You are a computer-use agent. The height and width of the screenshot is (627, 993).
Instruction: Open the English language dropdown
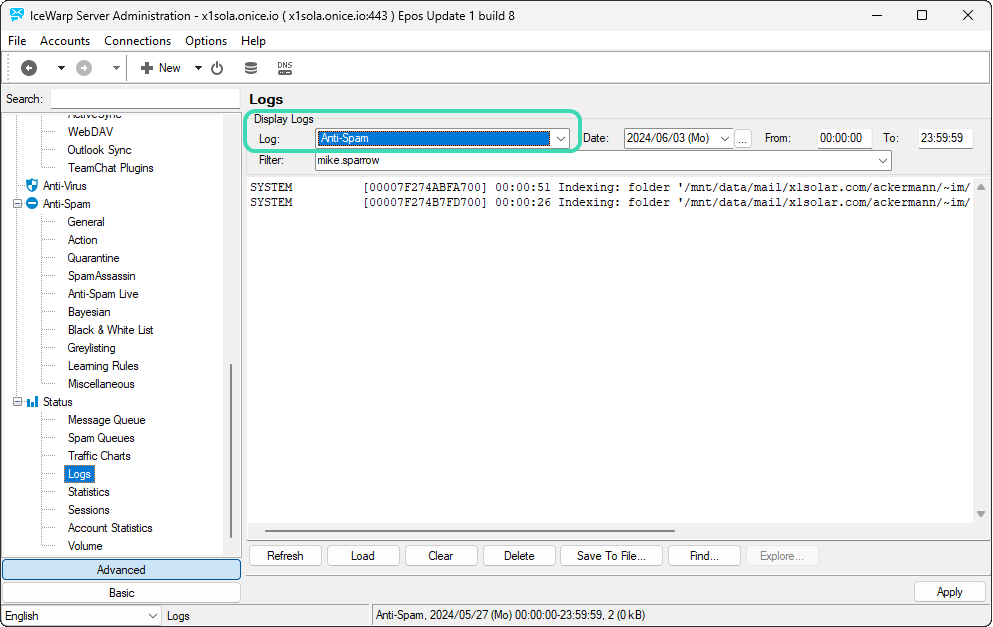81,616
